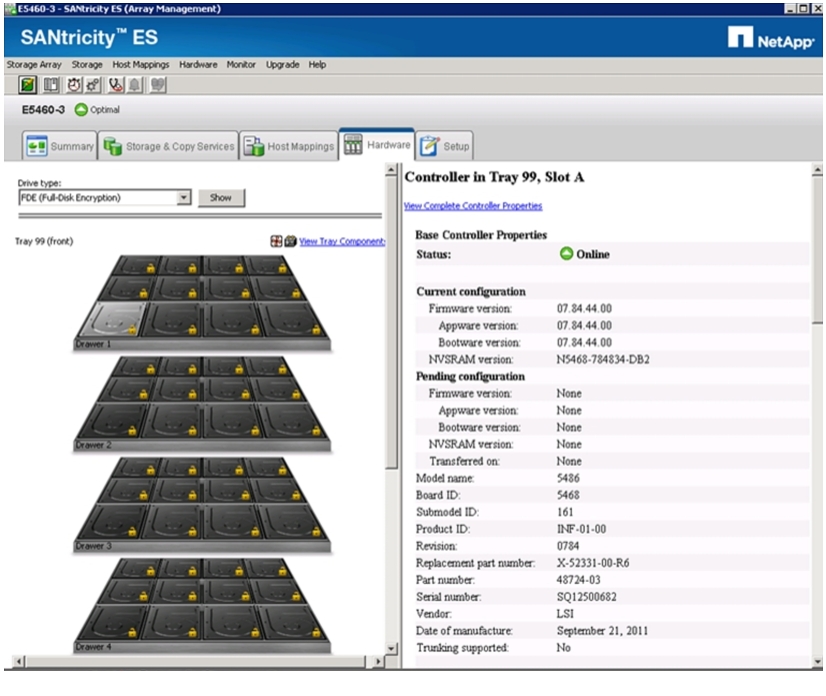
Task: Open the Host Mappings menu
Action: tap(141, 65)
